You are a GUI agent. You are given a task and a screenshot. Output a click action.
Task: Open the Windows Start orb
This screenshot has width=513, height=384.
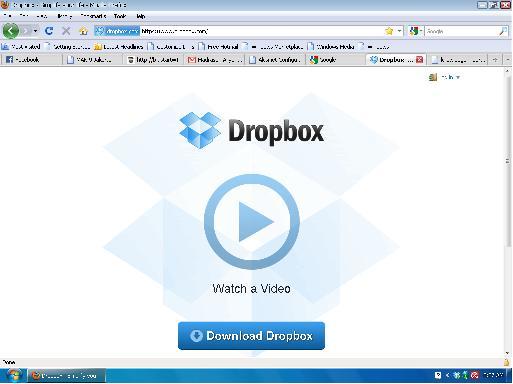click(x=14, y=376)
